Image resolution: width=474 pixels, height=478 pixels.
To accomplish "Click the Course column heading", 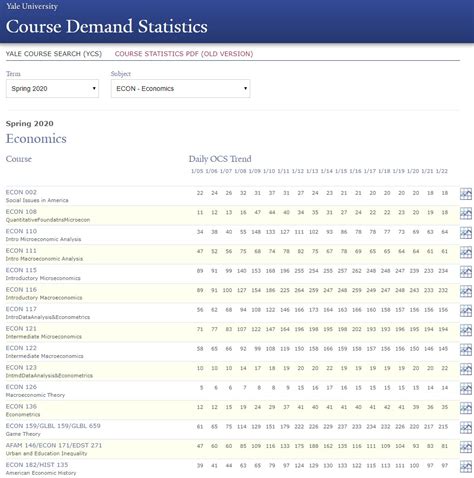I will (19, 159).
